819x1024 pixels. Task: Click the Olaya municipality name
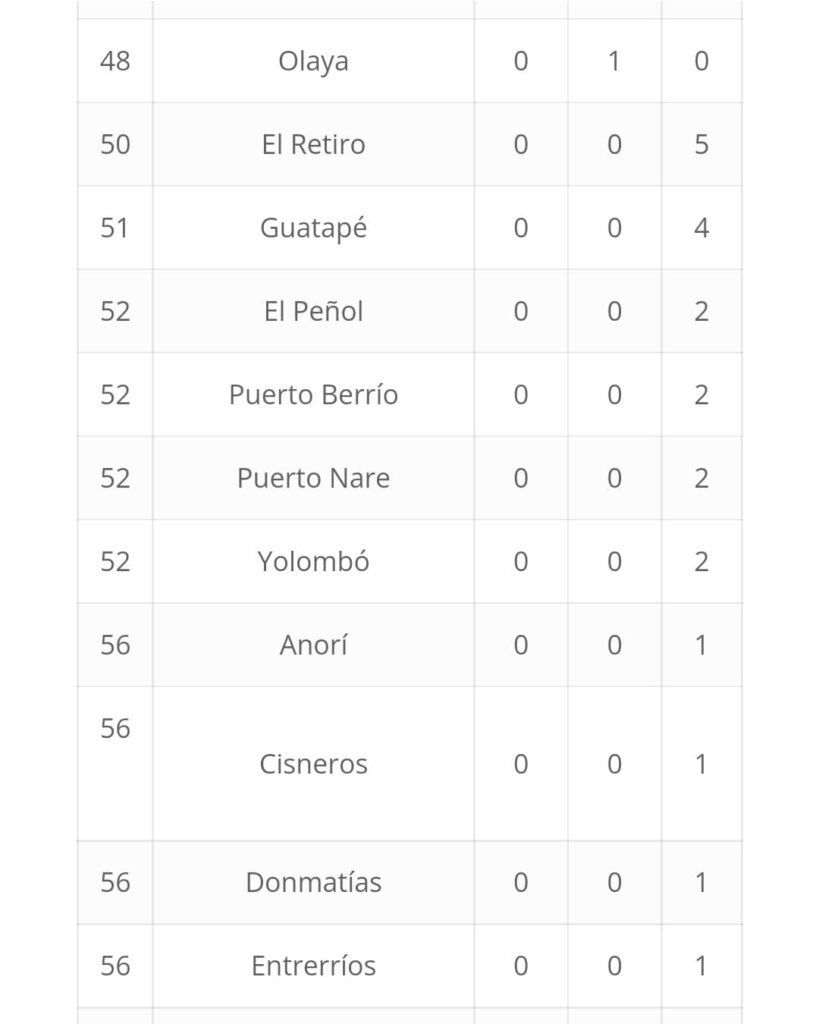313,61
